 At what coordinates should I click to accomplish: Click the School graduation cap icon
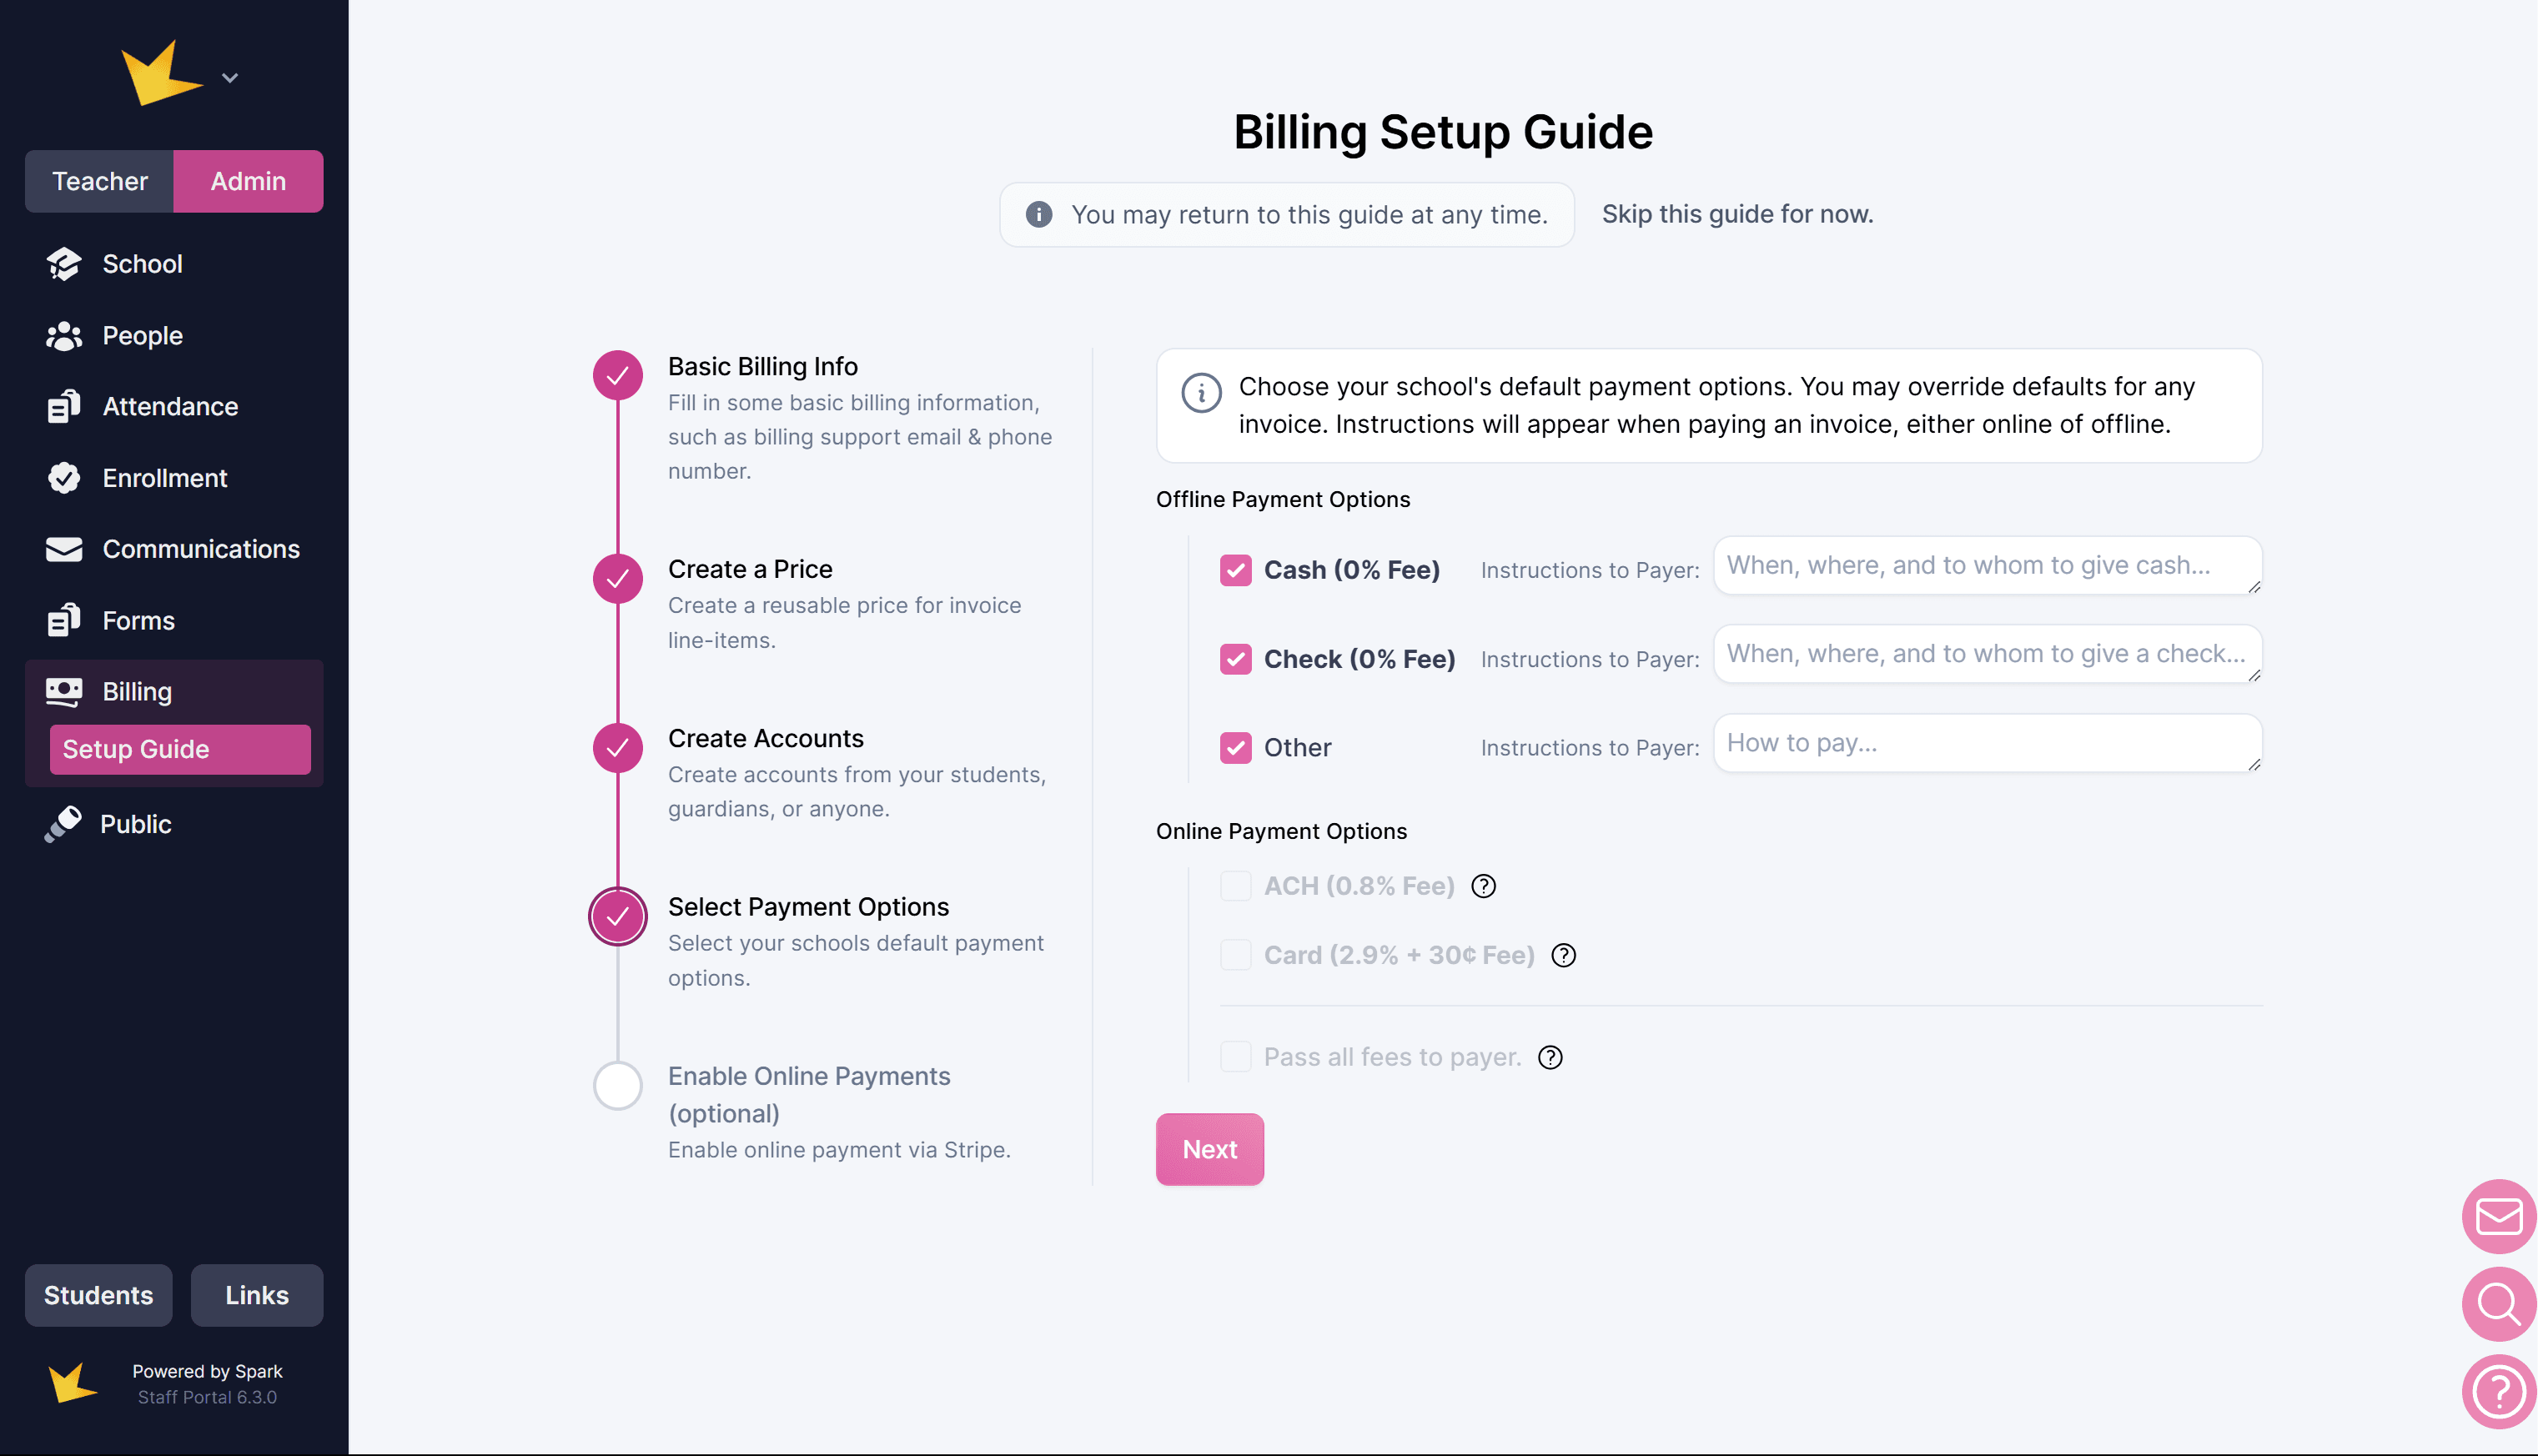click(64, 264)
